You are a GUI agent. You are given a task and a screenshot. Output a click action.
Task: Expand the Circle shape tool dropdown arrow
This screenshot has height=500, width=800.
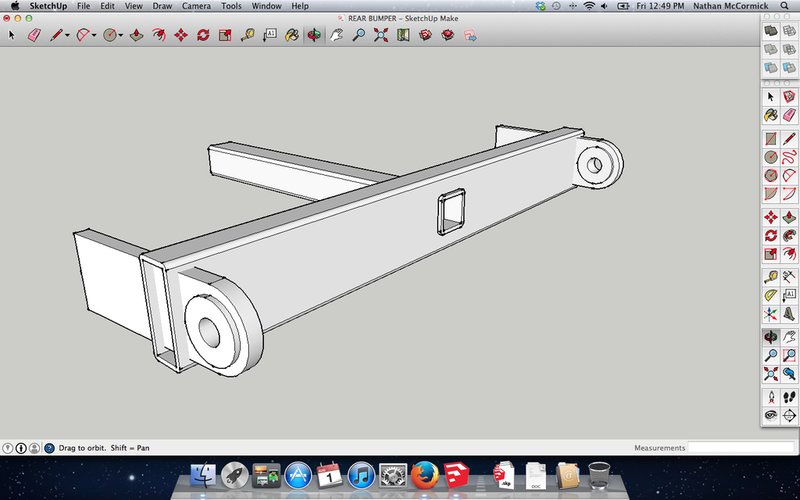click(x=121, y=36)
